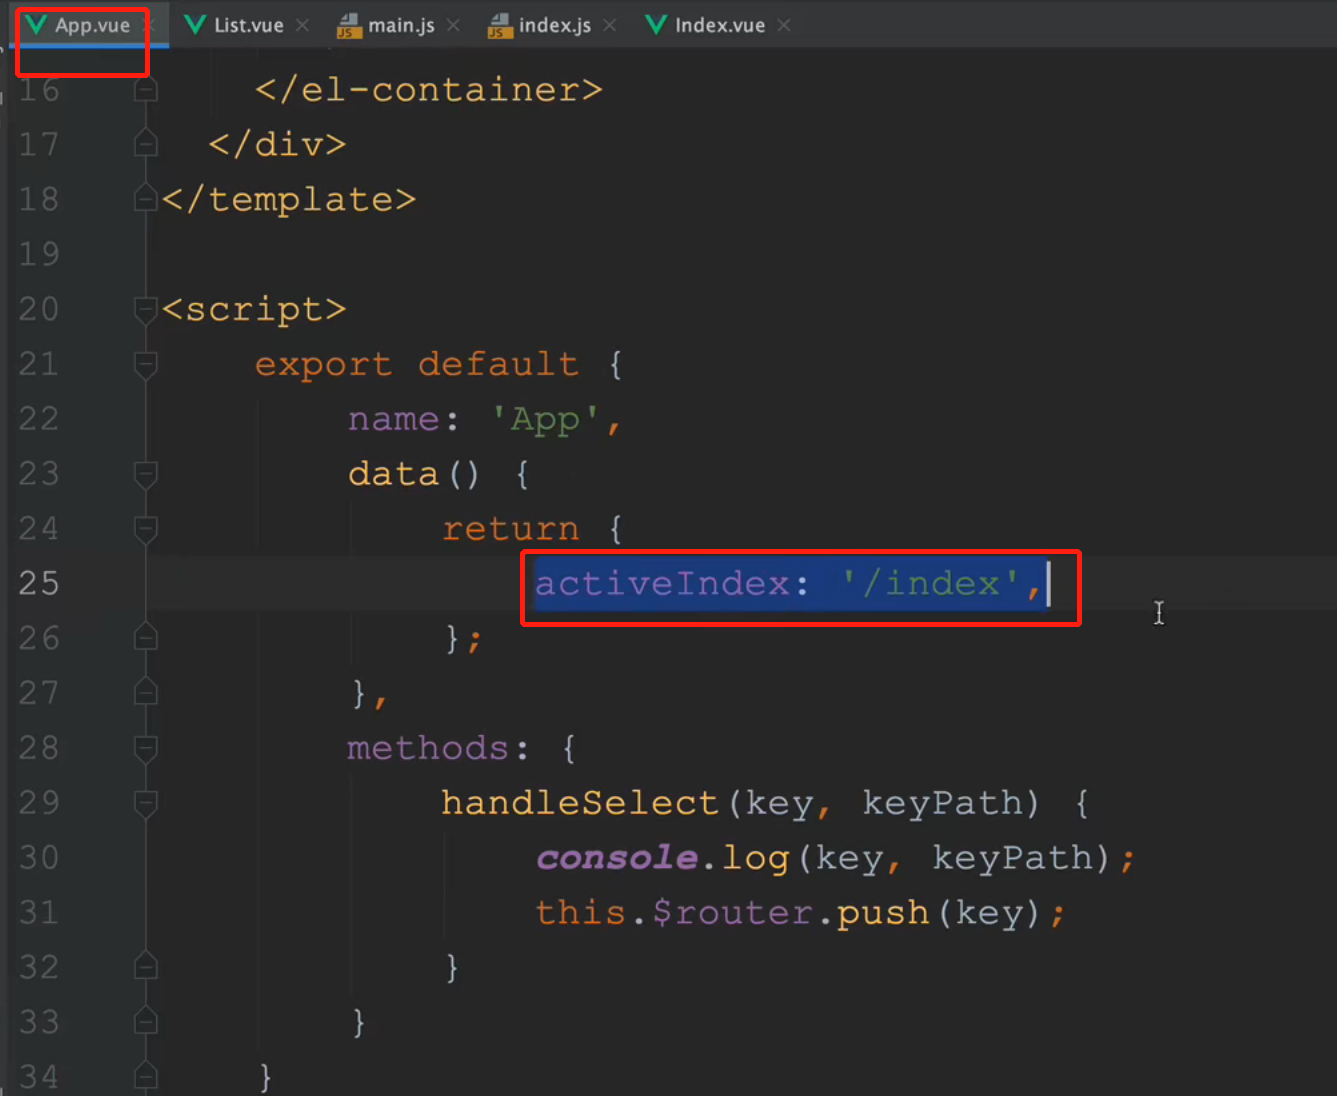The height and width of the screenshot is (1096, 1337).
Task: Toggle the fold end marker on line 32
Action: point(146,967)
